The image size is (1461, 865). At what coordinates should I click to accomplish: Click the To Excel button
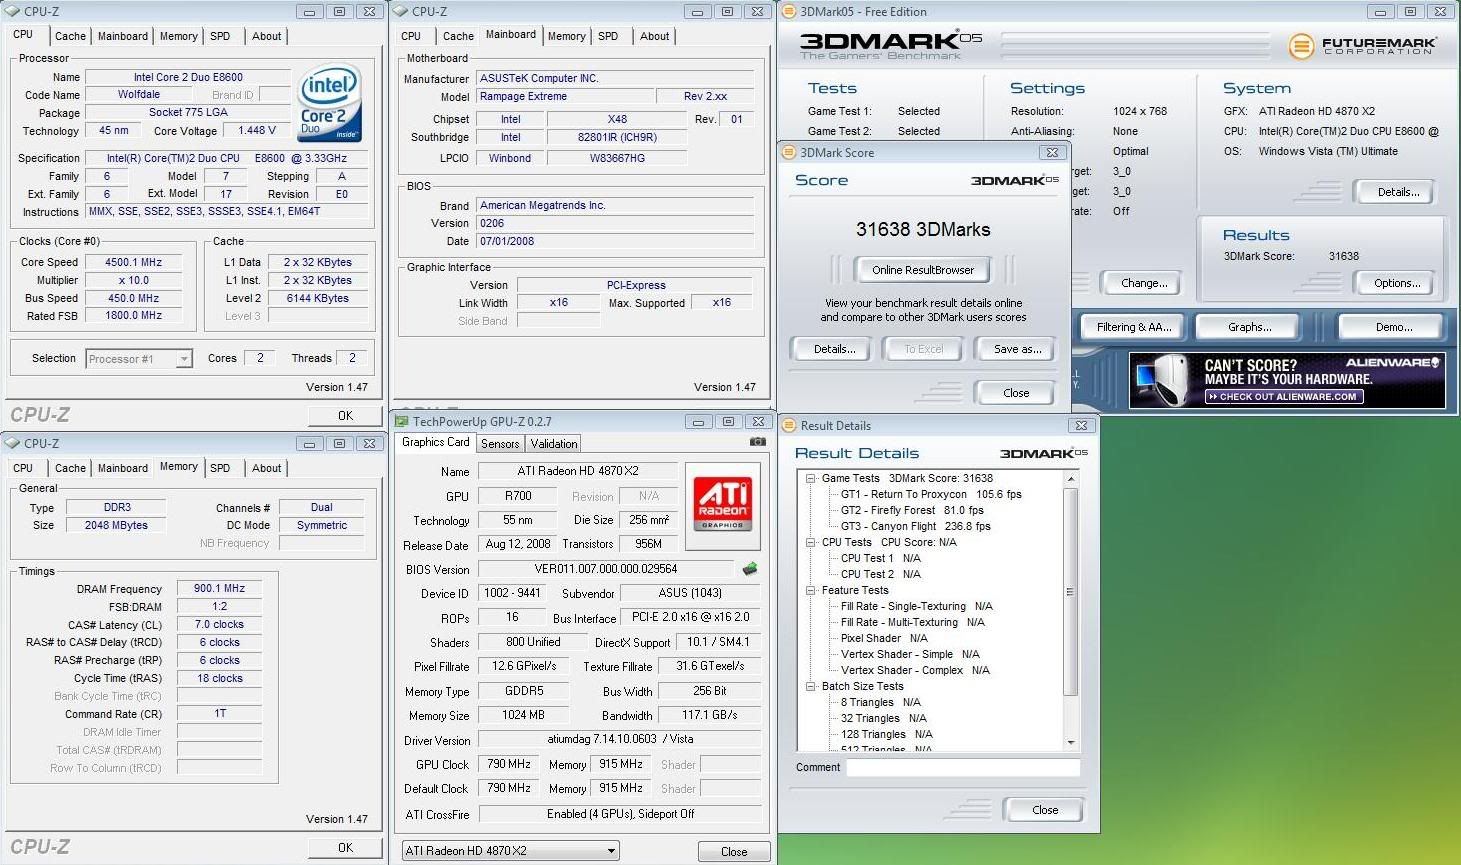pos(924,349)
